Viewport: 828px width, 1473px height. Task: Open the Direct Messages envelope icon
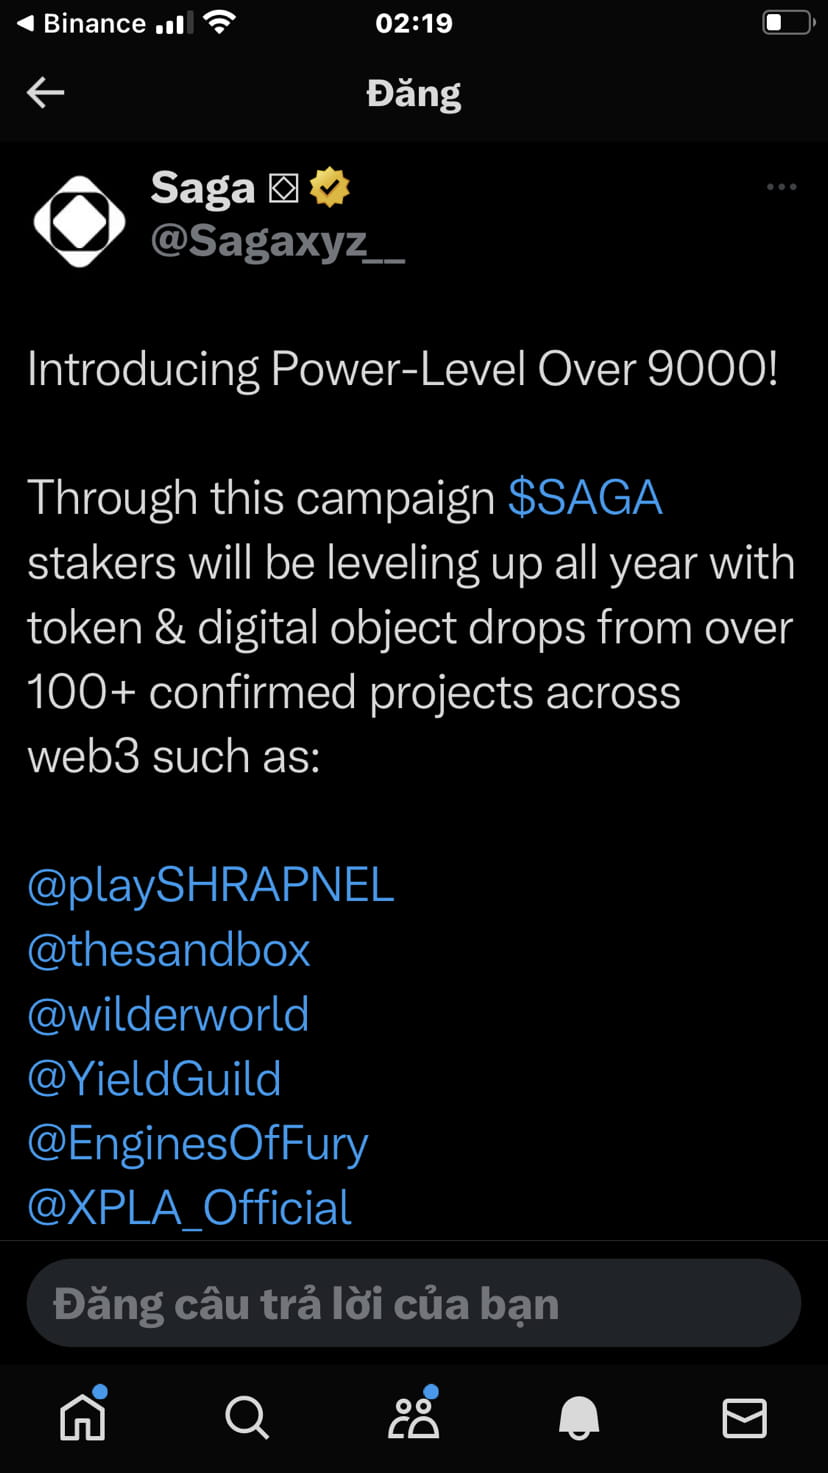pos(745,1416)
